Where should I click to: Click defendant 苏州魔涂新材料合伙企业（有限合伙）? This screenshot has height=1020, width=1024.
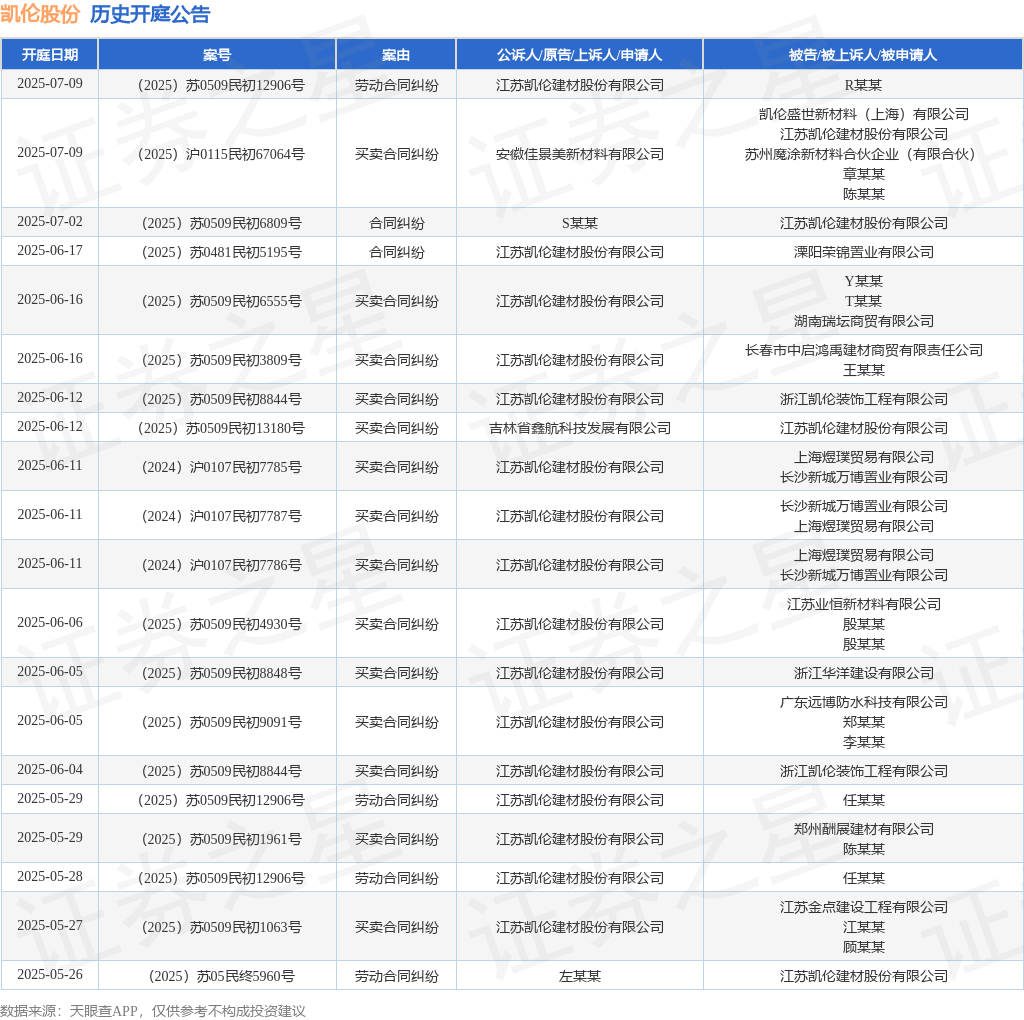click(863, 154)
